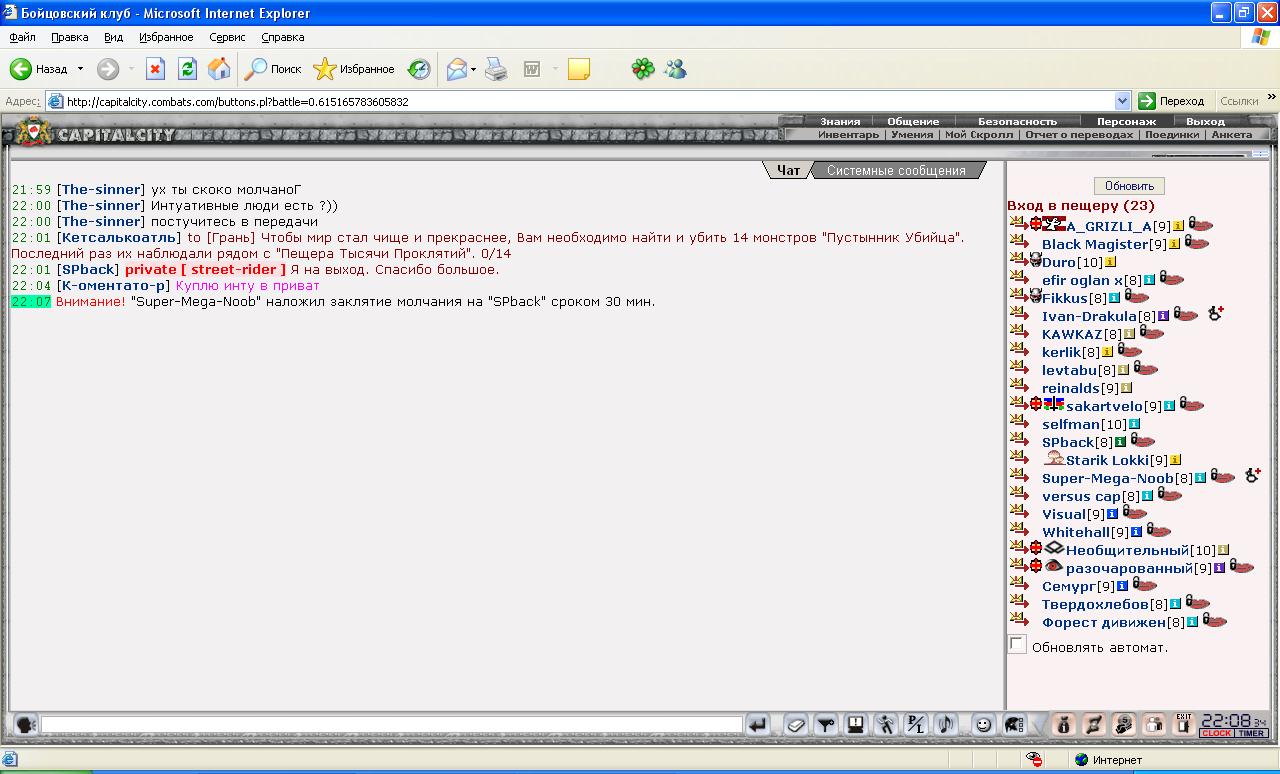Click private message arrow beside KAWKAZ
Viewport: 1280px width, 774px height.
(x=1018, y=332)
